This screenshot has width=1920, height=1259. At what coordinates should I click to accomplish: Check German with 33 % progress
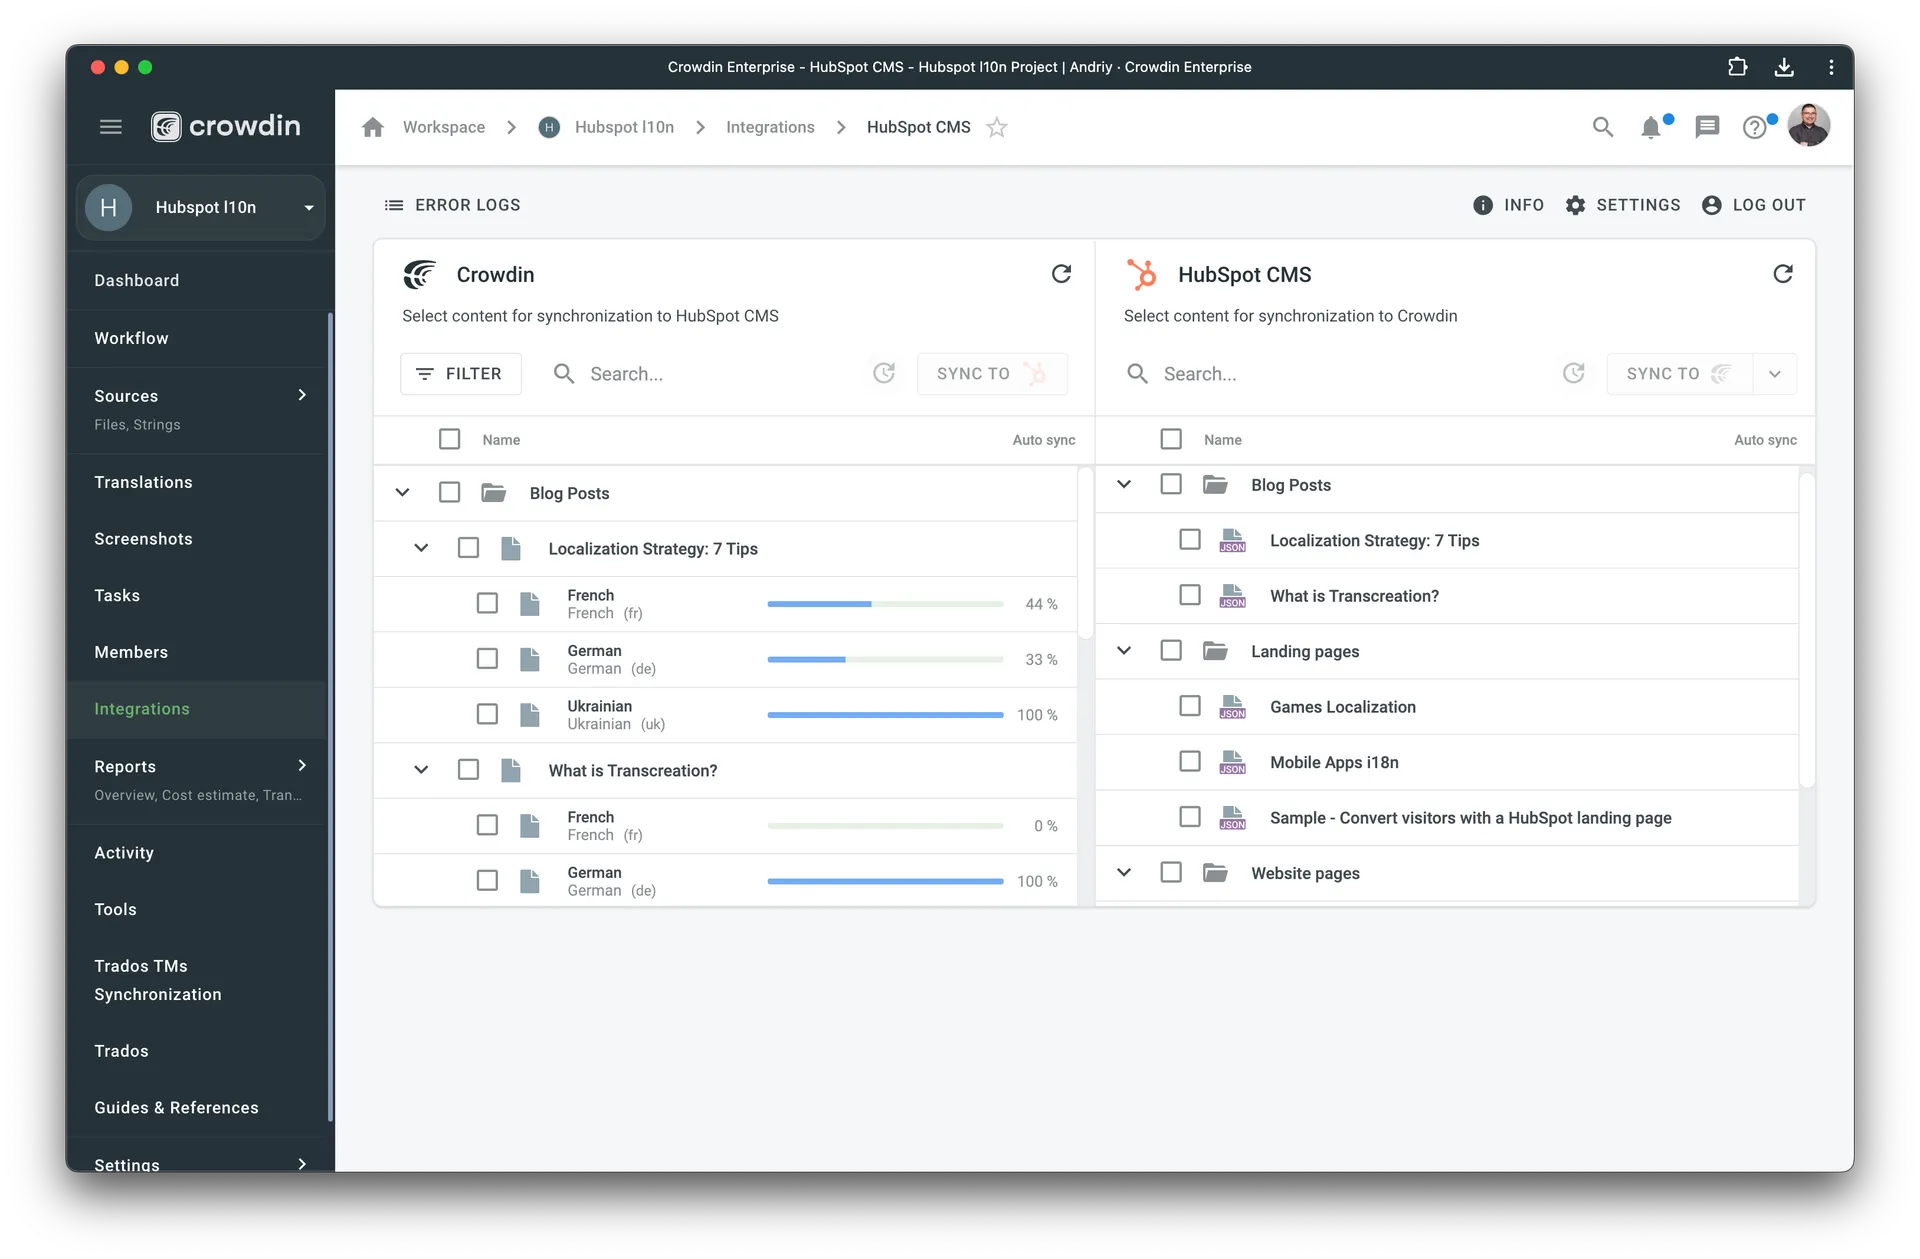[x=487, y=659]
